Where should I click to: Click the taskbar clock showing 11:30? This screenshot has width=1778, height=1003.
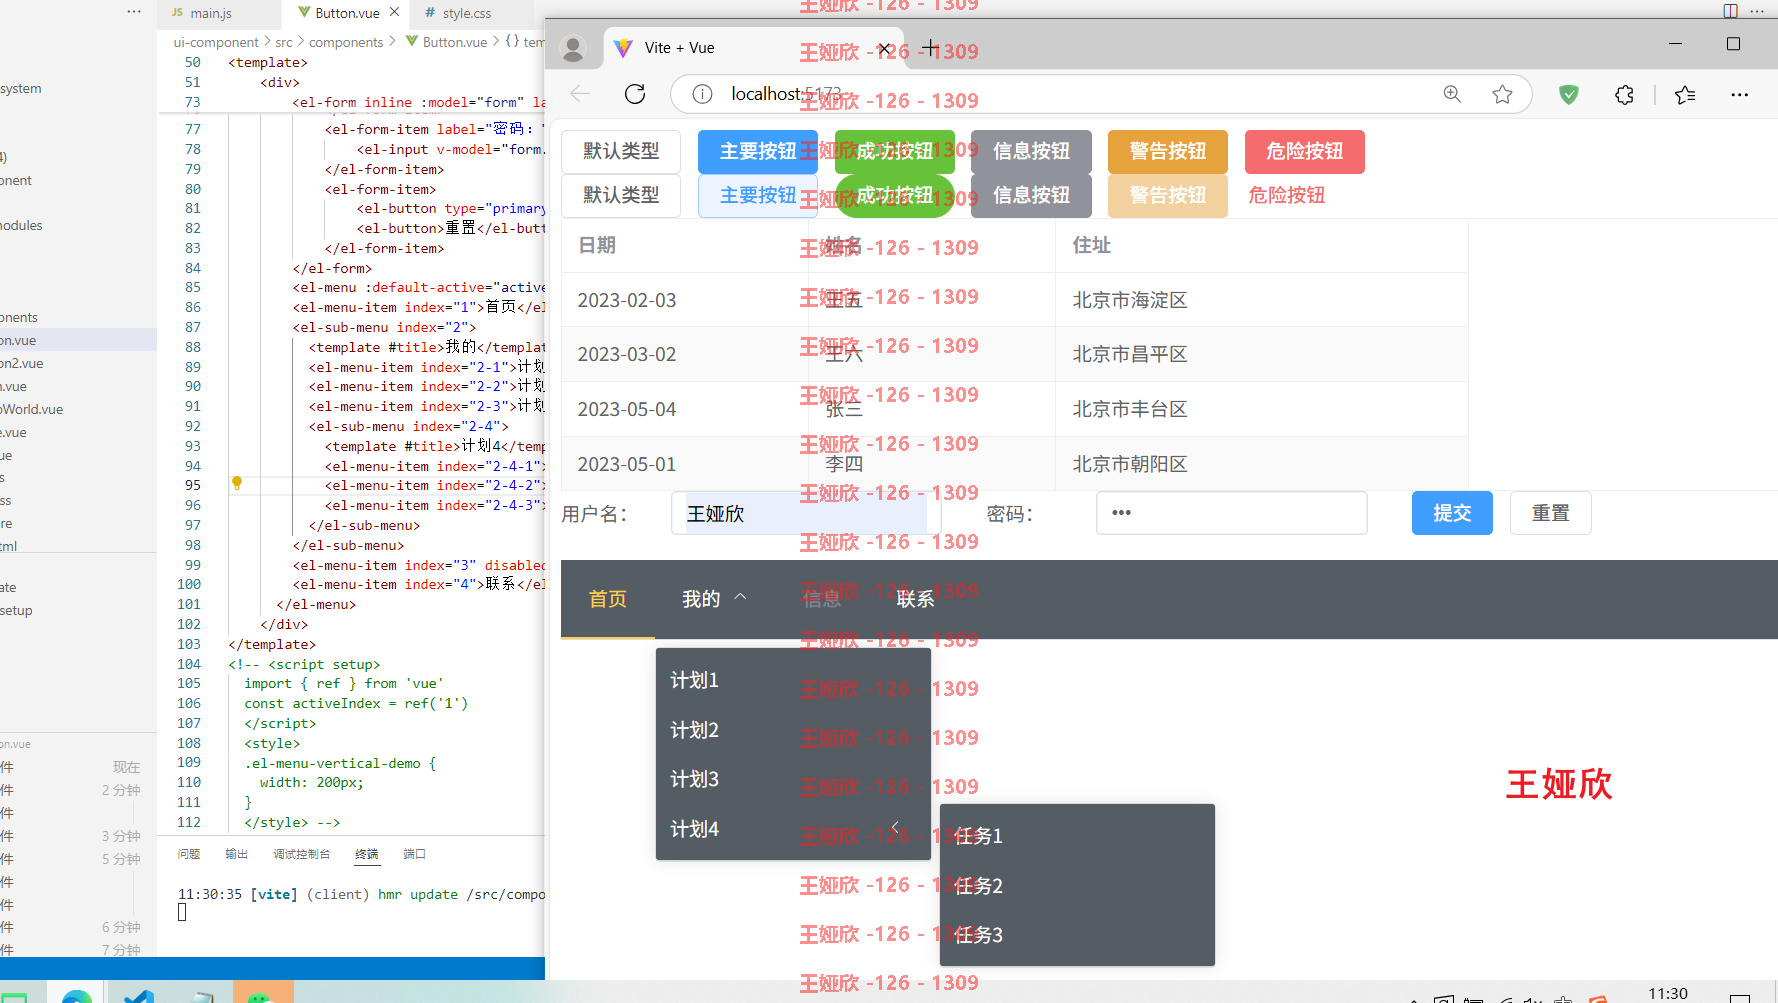pyautogui.click(x=1667, y=993)
